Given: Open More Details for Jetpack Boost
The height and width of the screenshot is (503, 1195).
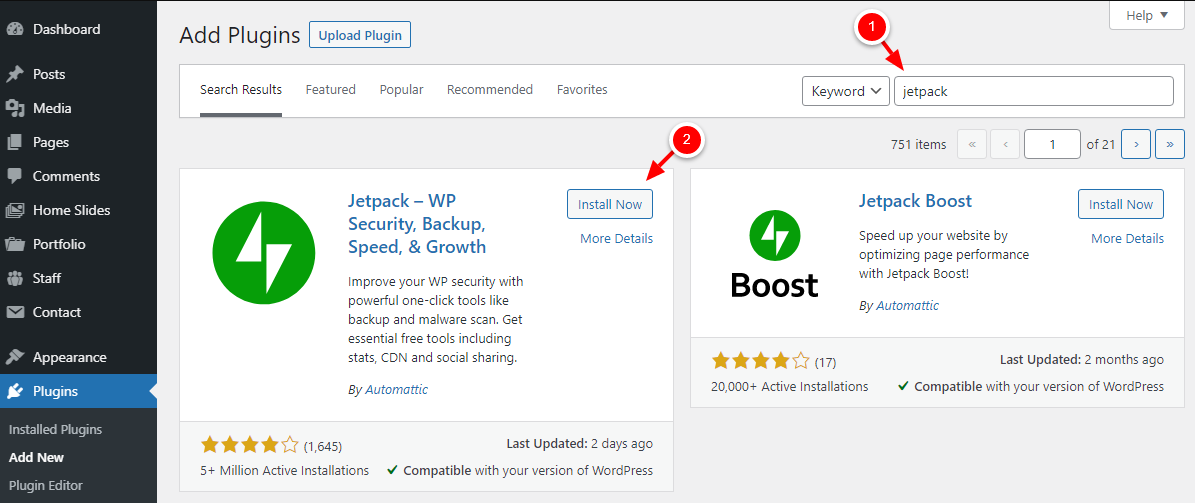Looking at the screenshot, I should [x=1127, y=238].
